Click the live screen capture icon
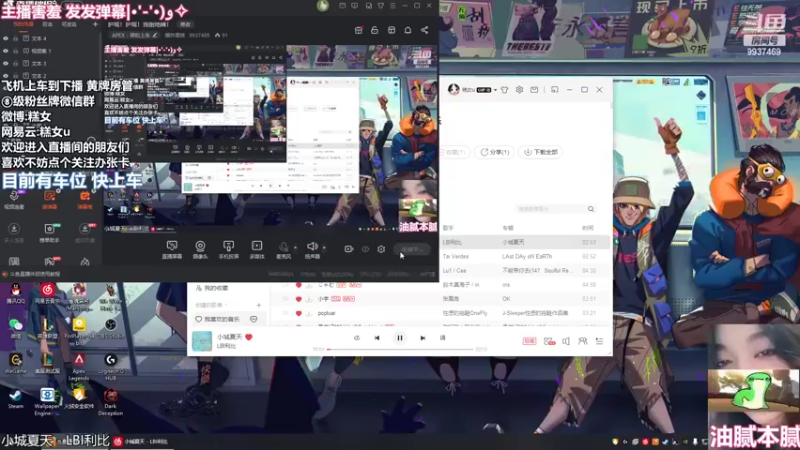800x450 pixels. (x=172, y=249)
